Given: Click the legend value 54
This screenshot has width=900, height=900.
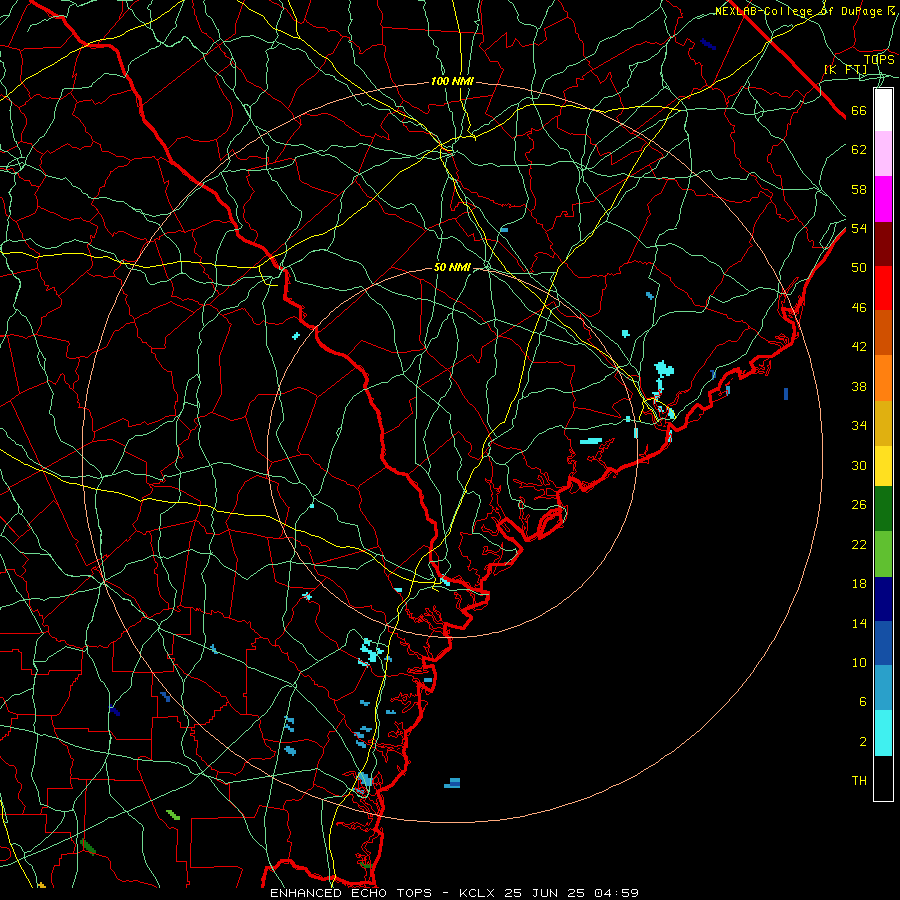Looking at the screenshot, I should pos(859,228).
